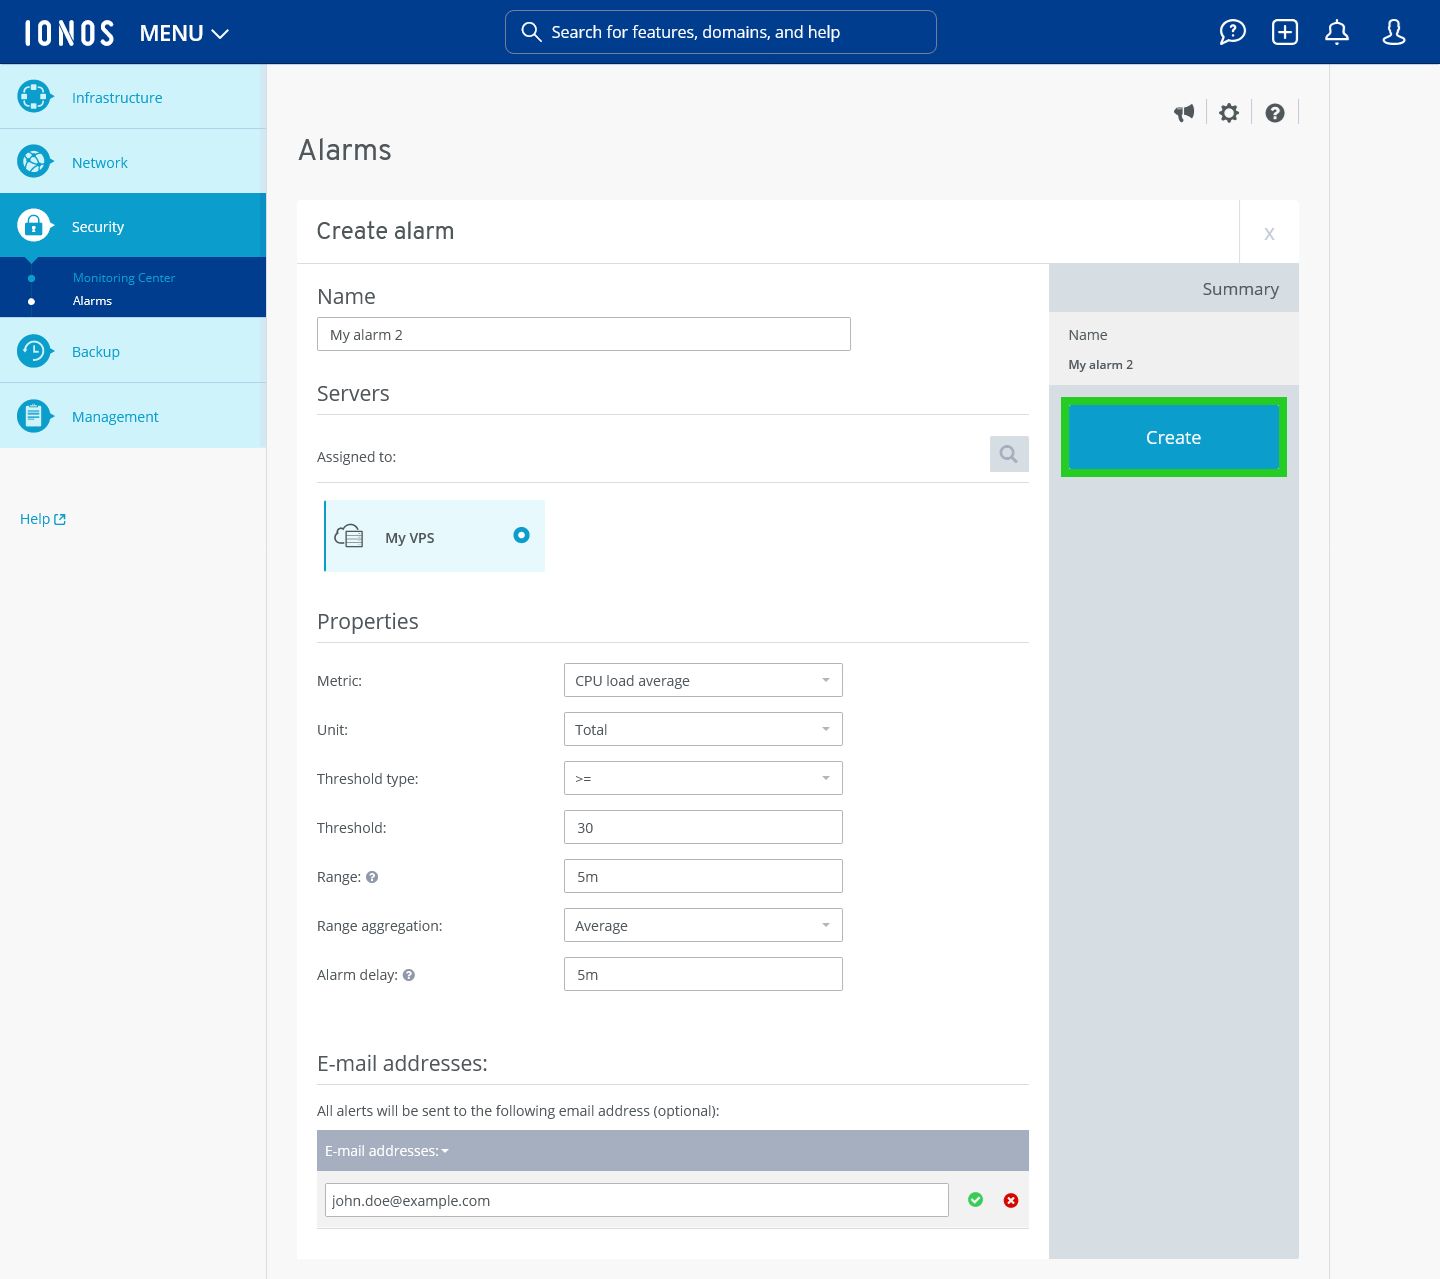This screenshot has width=1440, height=1279.
Task: Open the announcements megaphone icon
Action: pyautogui.click(x=1184, y=112)
